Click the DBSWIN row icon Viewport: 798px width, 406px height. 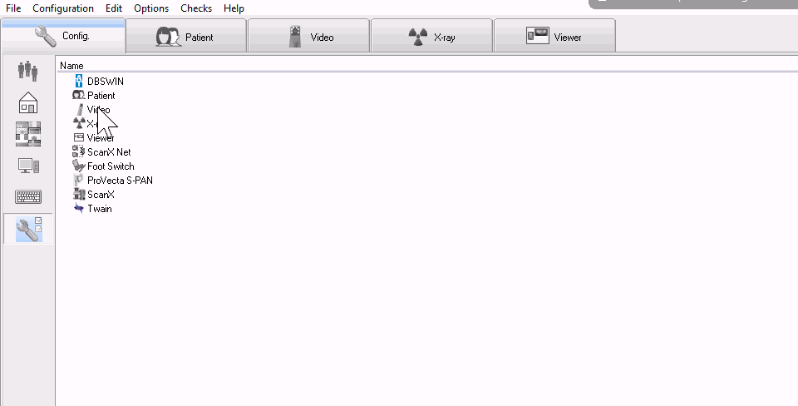[79, 81]
